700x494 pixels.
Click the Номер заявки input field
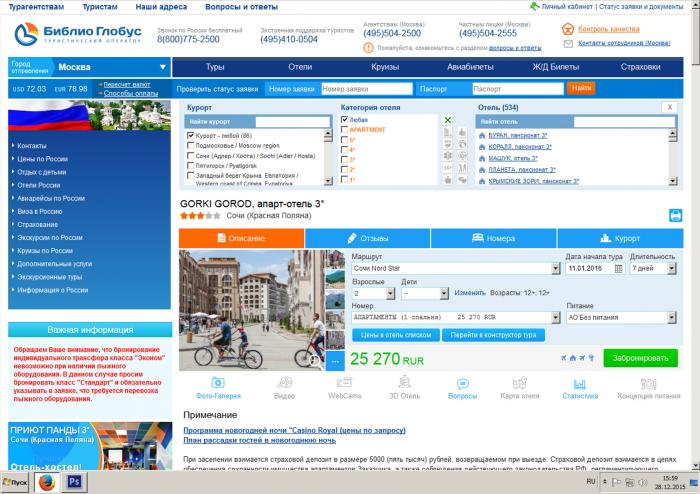[367, 89]
